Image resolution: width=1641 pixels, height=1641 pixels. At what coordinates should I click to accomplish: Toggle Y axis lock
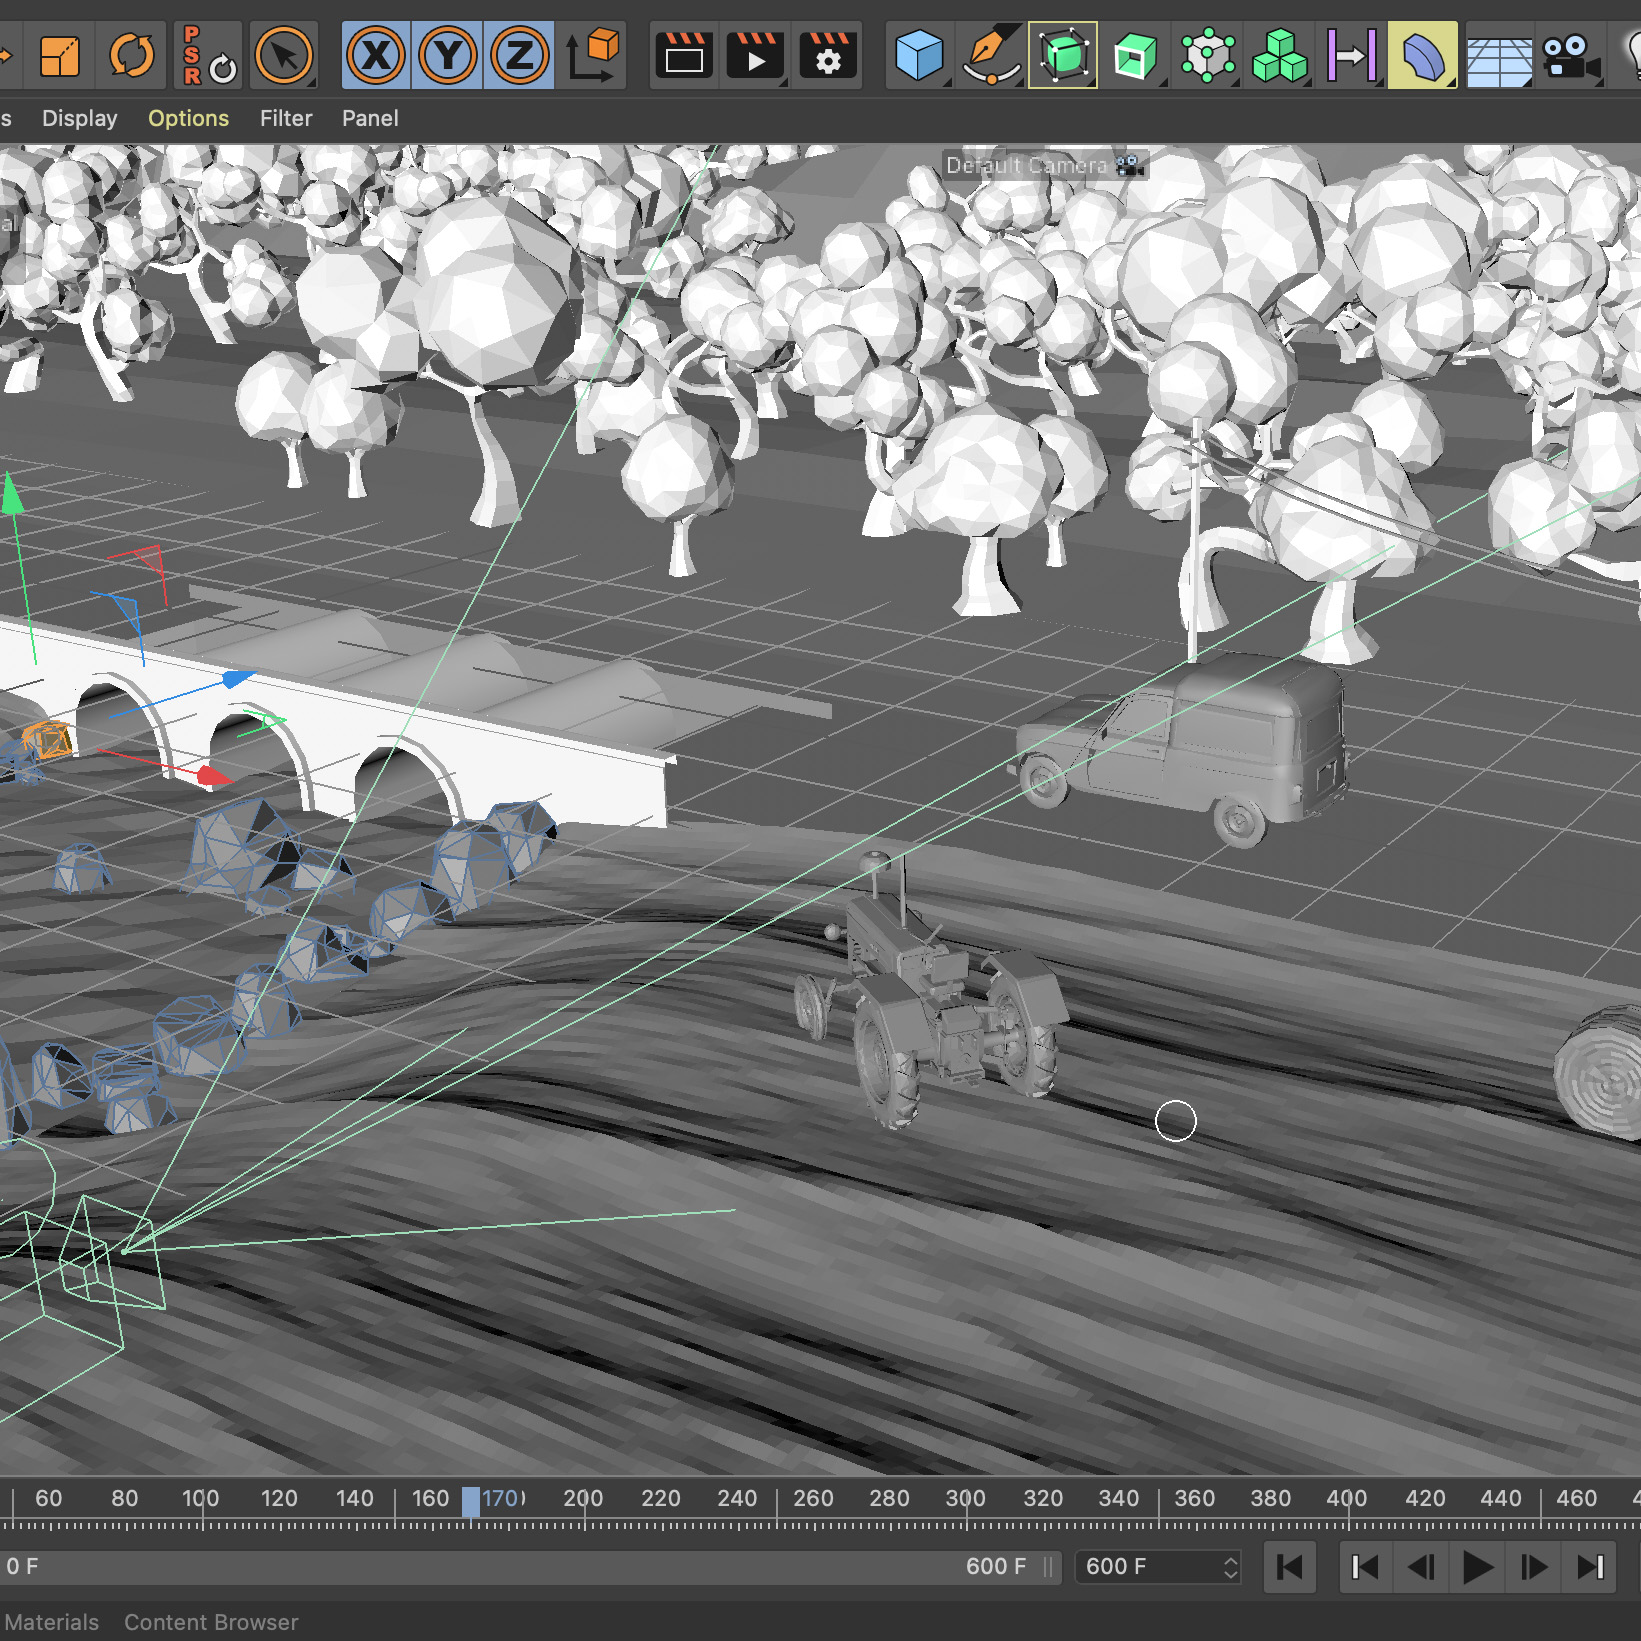[x=448, y=55]
